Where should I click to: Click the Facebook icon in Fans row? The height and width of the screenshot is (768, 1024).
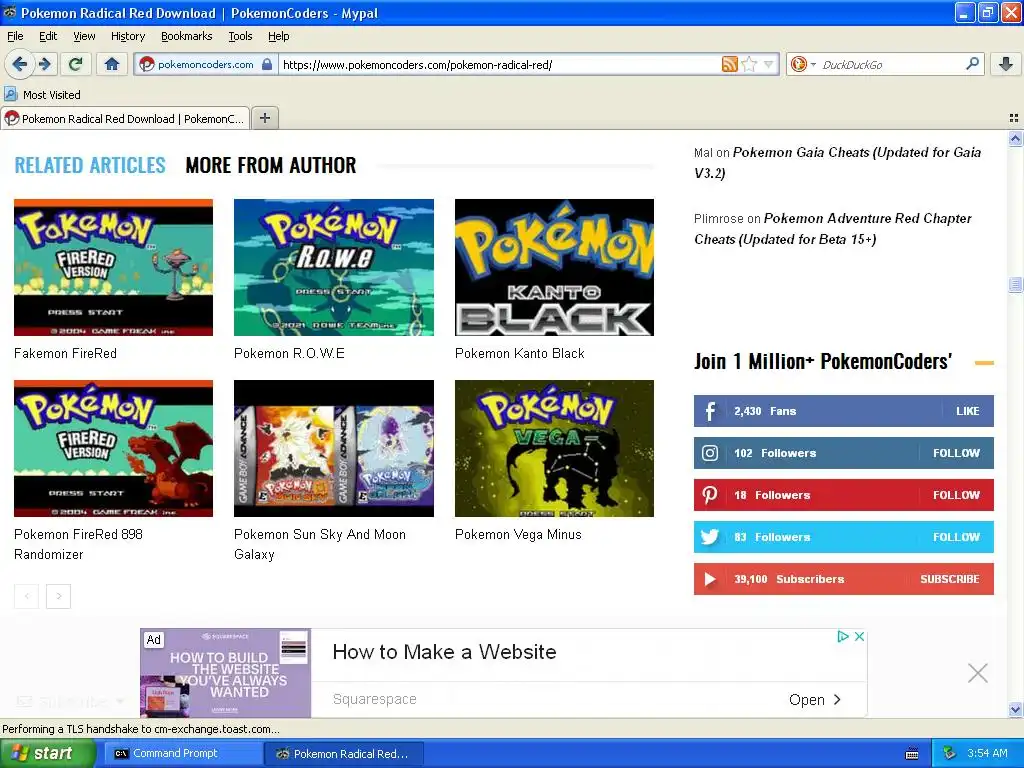tap(710, 411)
